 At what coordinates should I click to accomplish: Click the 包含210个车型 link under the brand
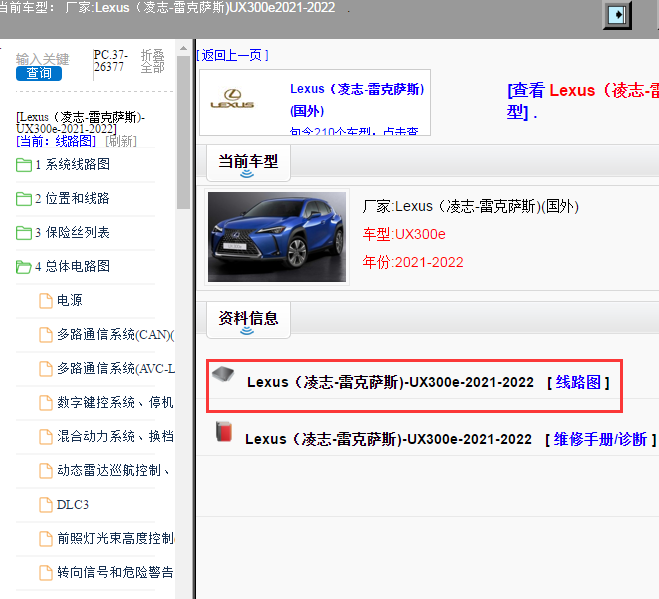[x=354, y=131]
